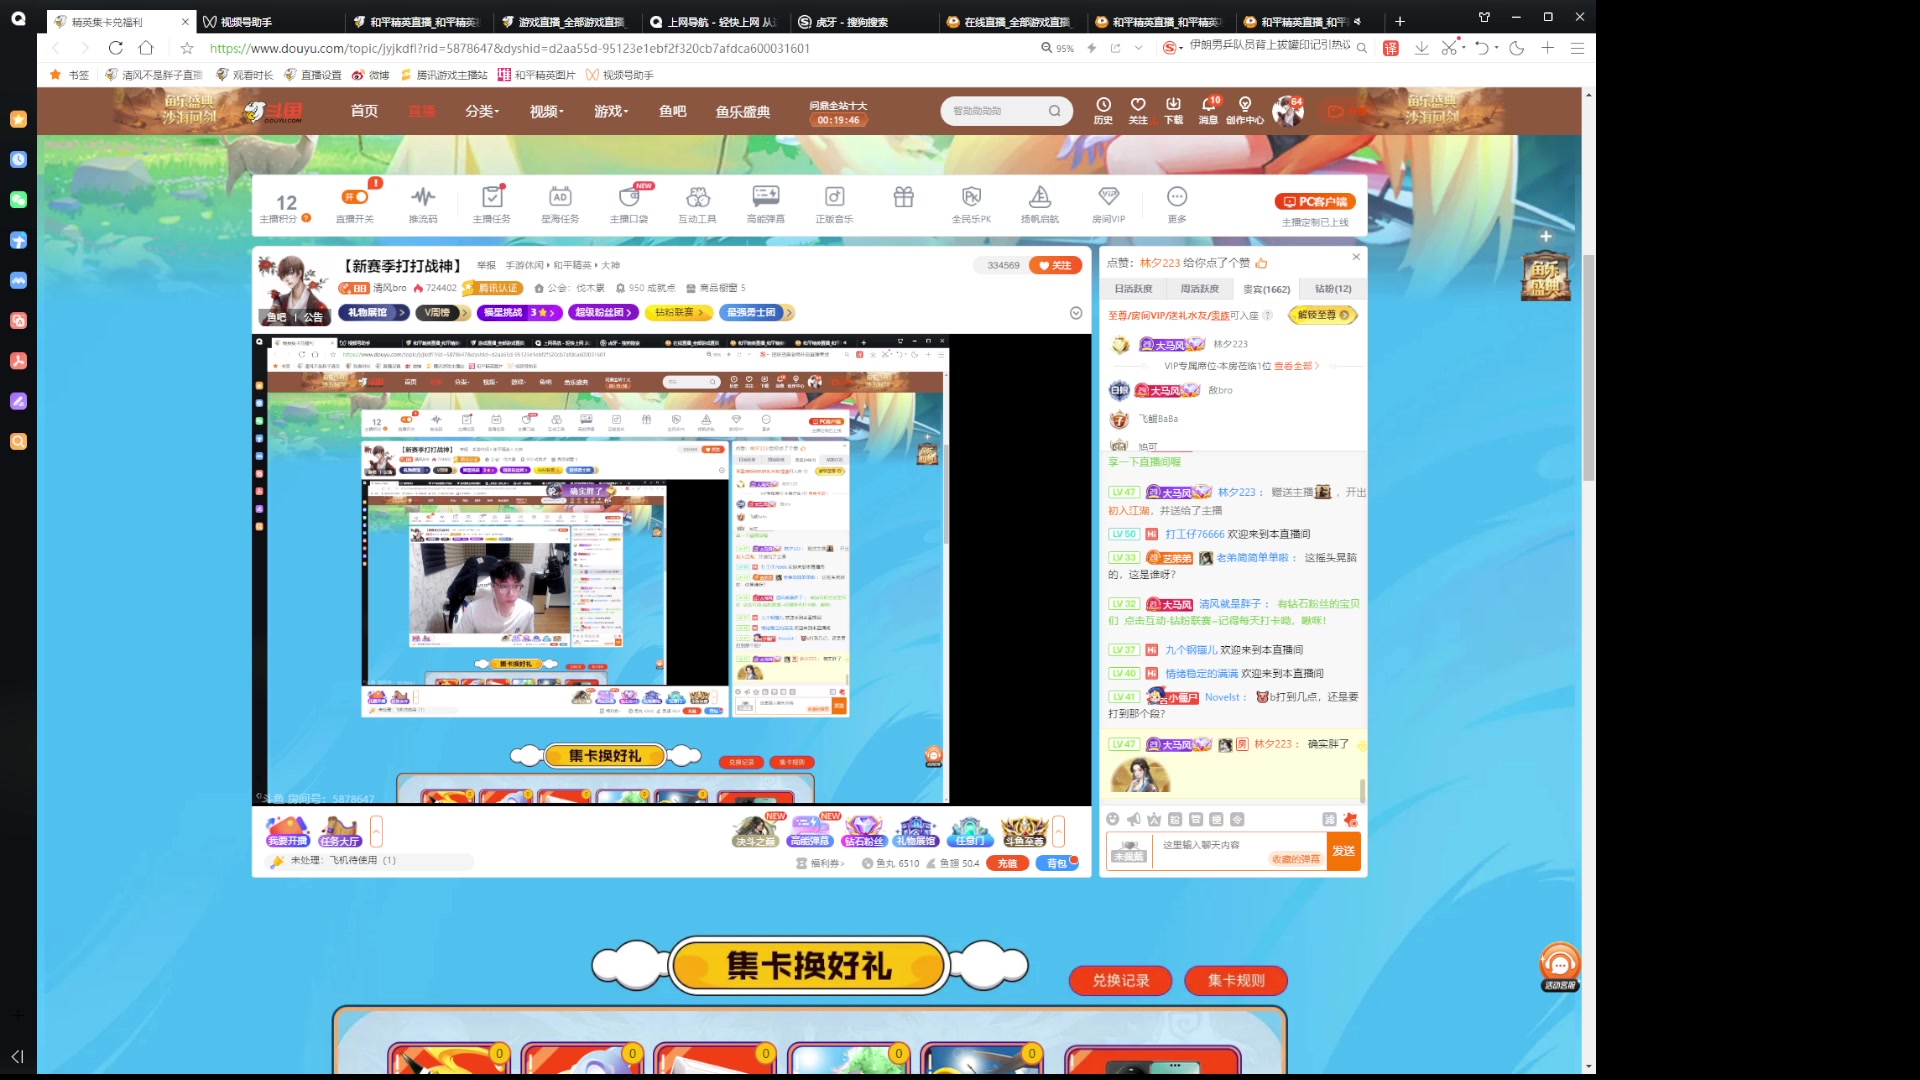Click the 集卡规则 button
The width and height of the screenshot is (1920, 1080).
[1236, 981]
